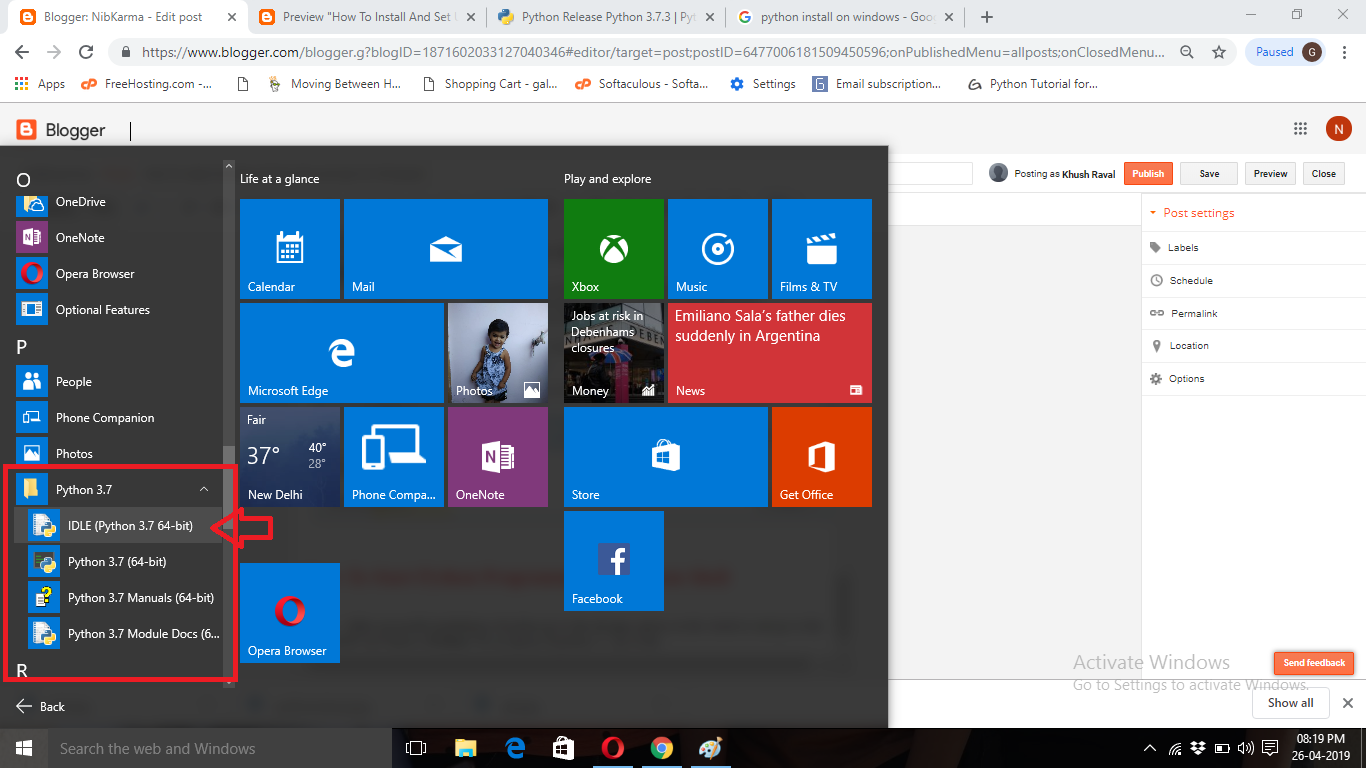Image resolution: width=1366 pixels, height=768 pixels.
Task: Click the Search the web and Windows box
Action: 220,748
